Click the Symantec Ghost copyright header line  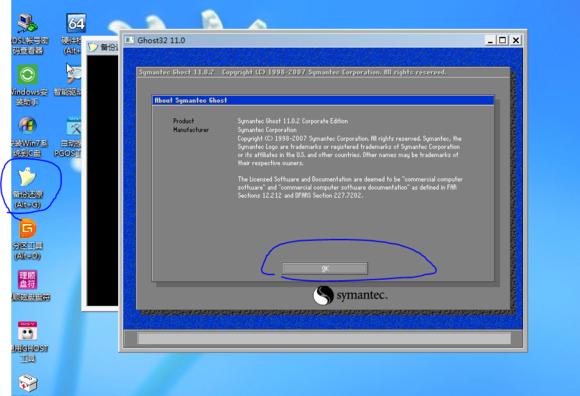pos(292,72)
